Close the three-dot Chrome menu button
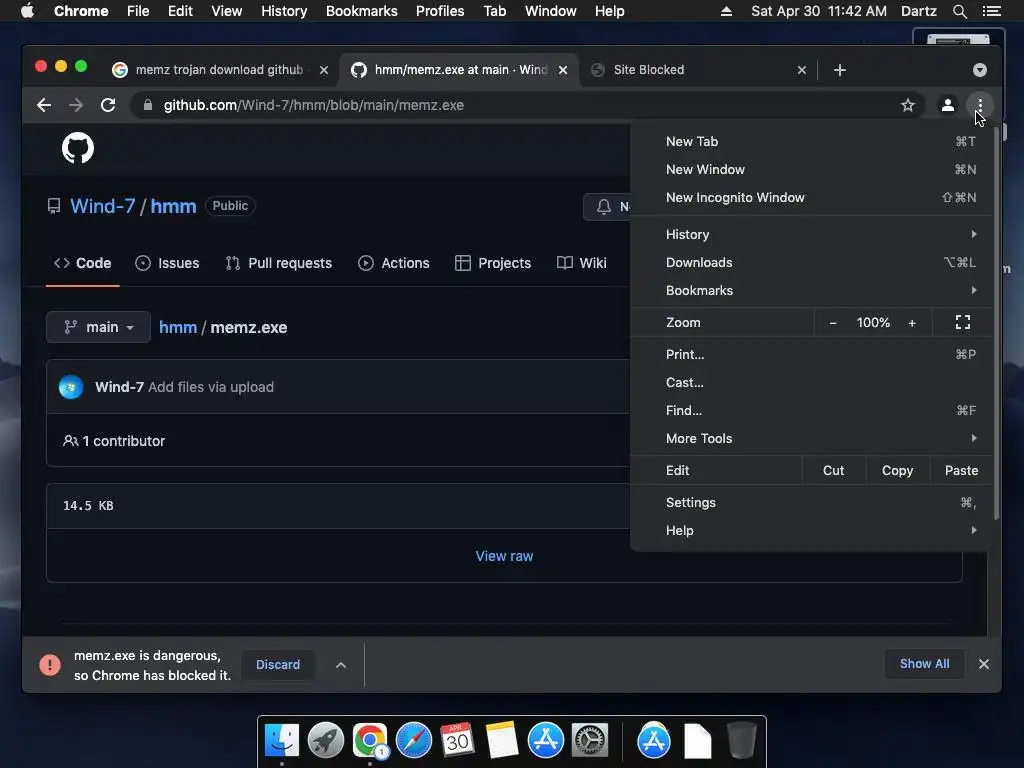The height and width of the screenshot is (768, 1024). pos(980,105)
